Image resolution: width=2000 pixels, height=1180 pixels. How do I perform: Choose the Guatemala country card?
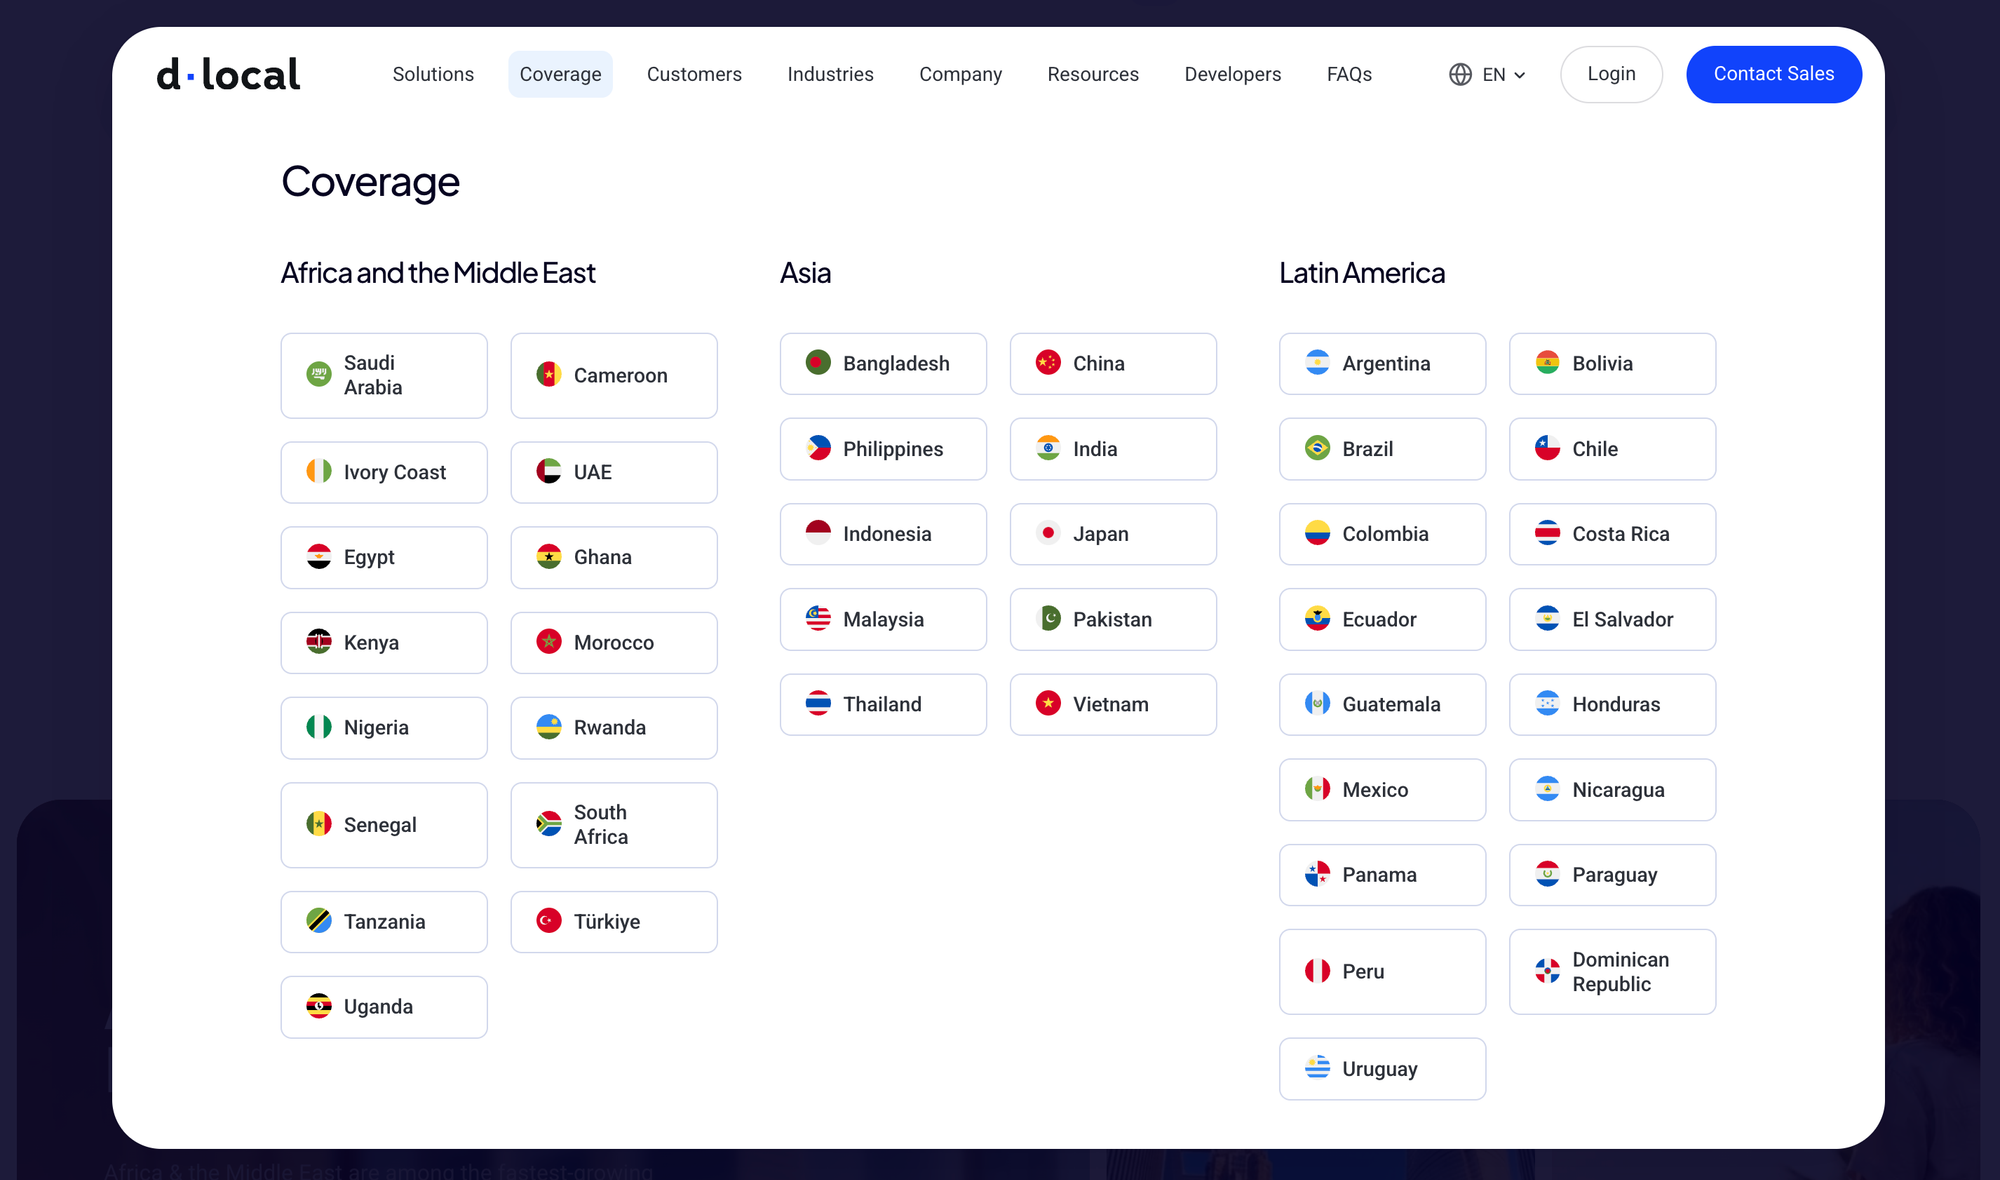1382,704
